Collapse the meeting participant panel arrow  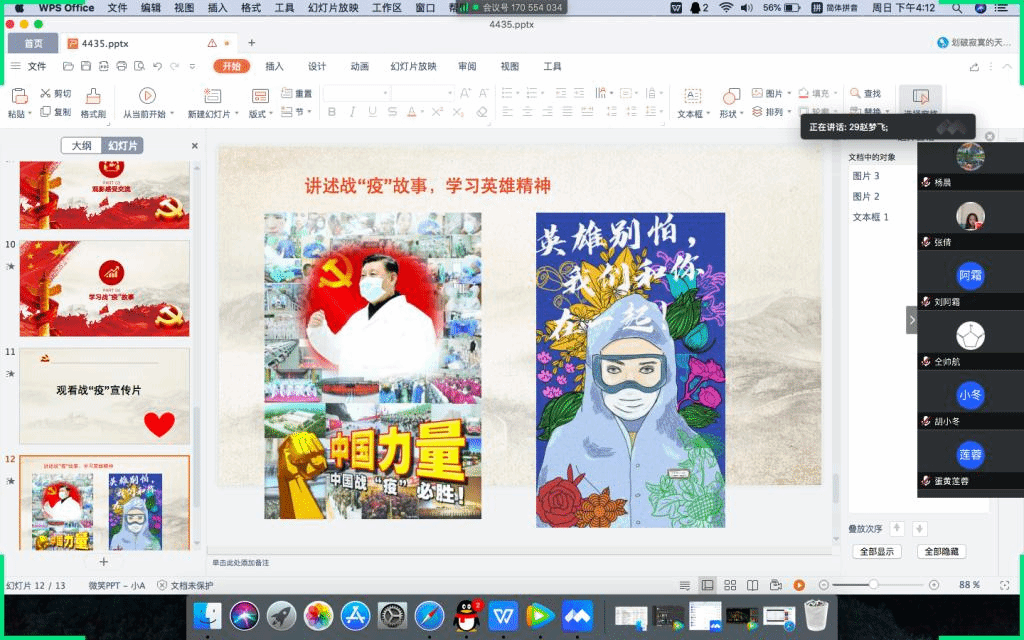pos(912,320)
